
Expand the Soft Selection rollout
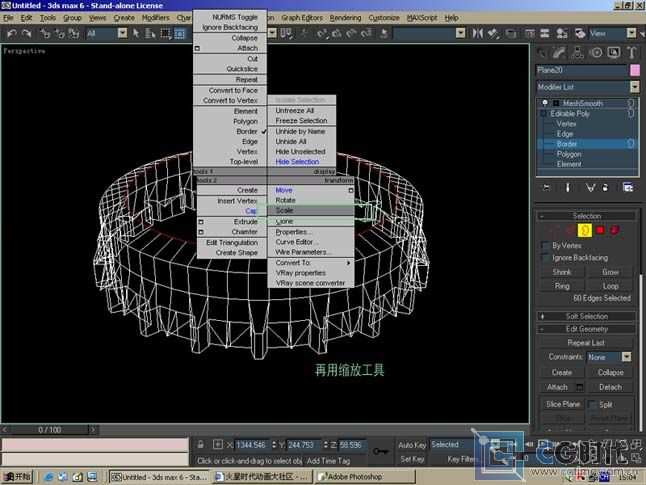[587, 316]
